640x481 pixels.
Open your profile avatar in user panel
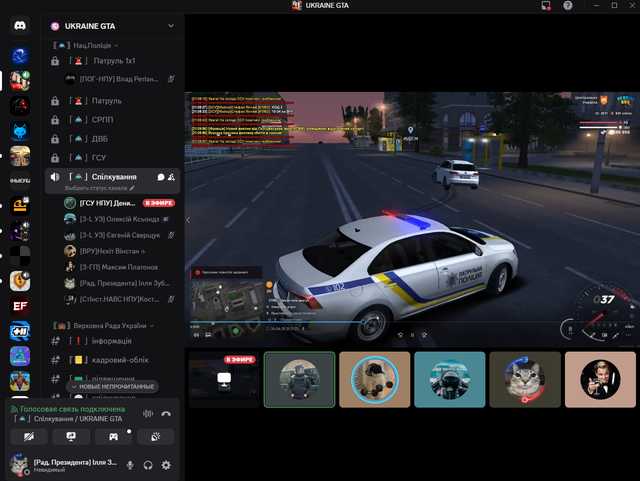19,465
